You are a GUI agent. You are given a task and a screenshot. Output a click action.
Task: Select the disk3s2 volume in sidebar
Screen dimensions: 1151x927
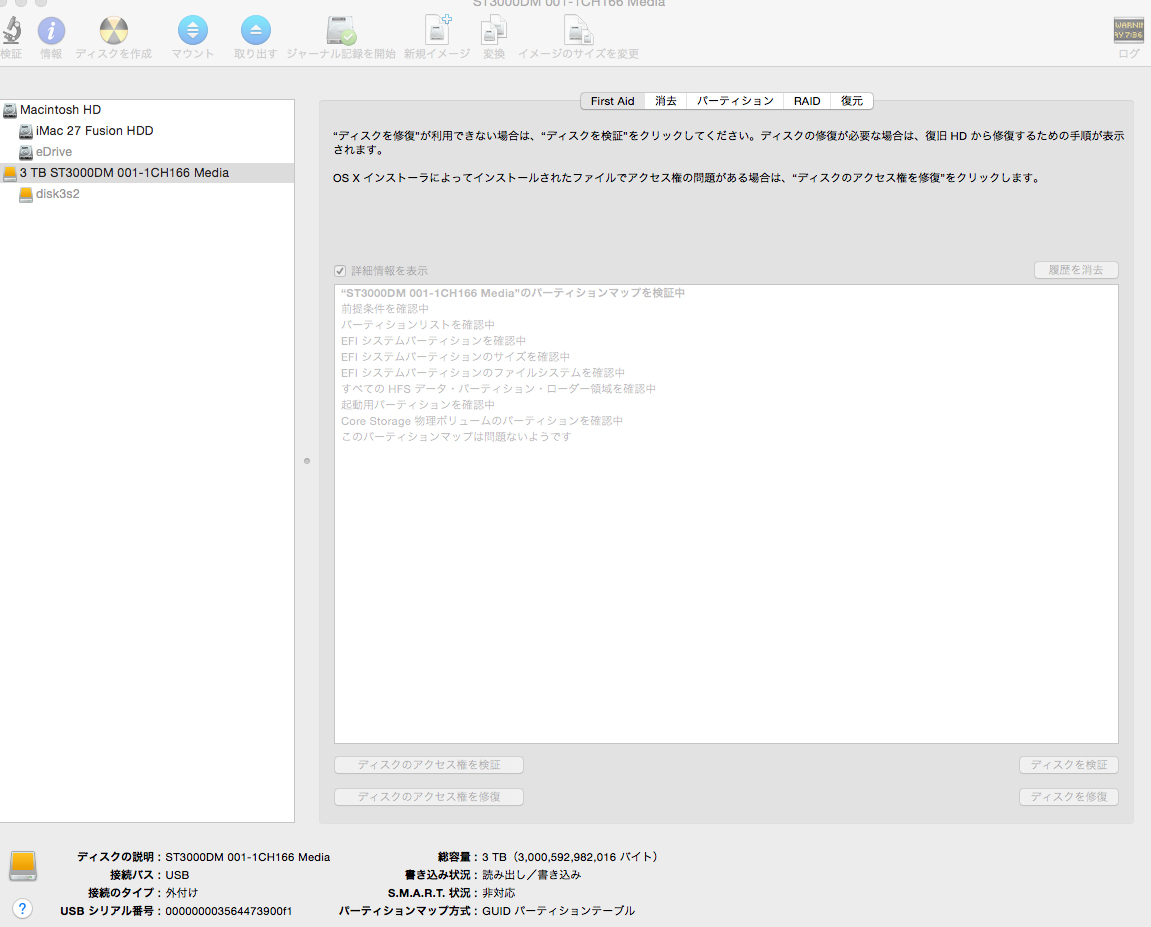pyautogui.click(x=57, y=194)
